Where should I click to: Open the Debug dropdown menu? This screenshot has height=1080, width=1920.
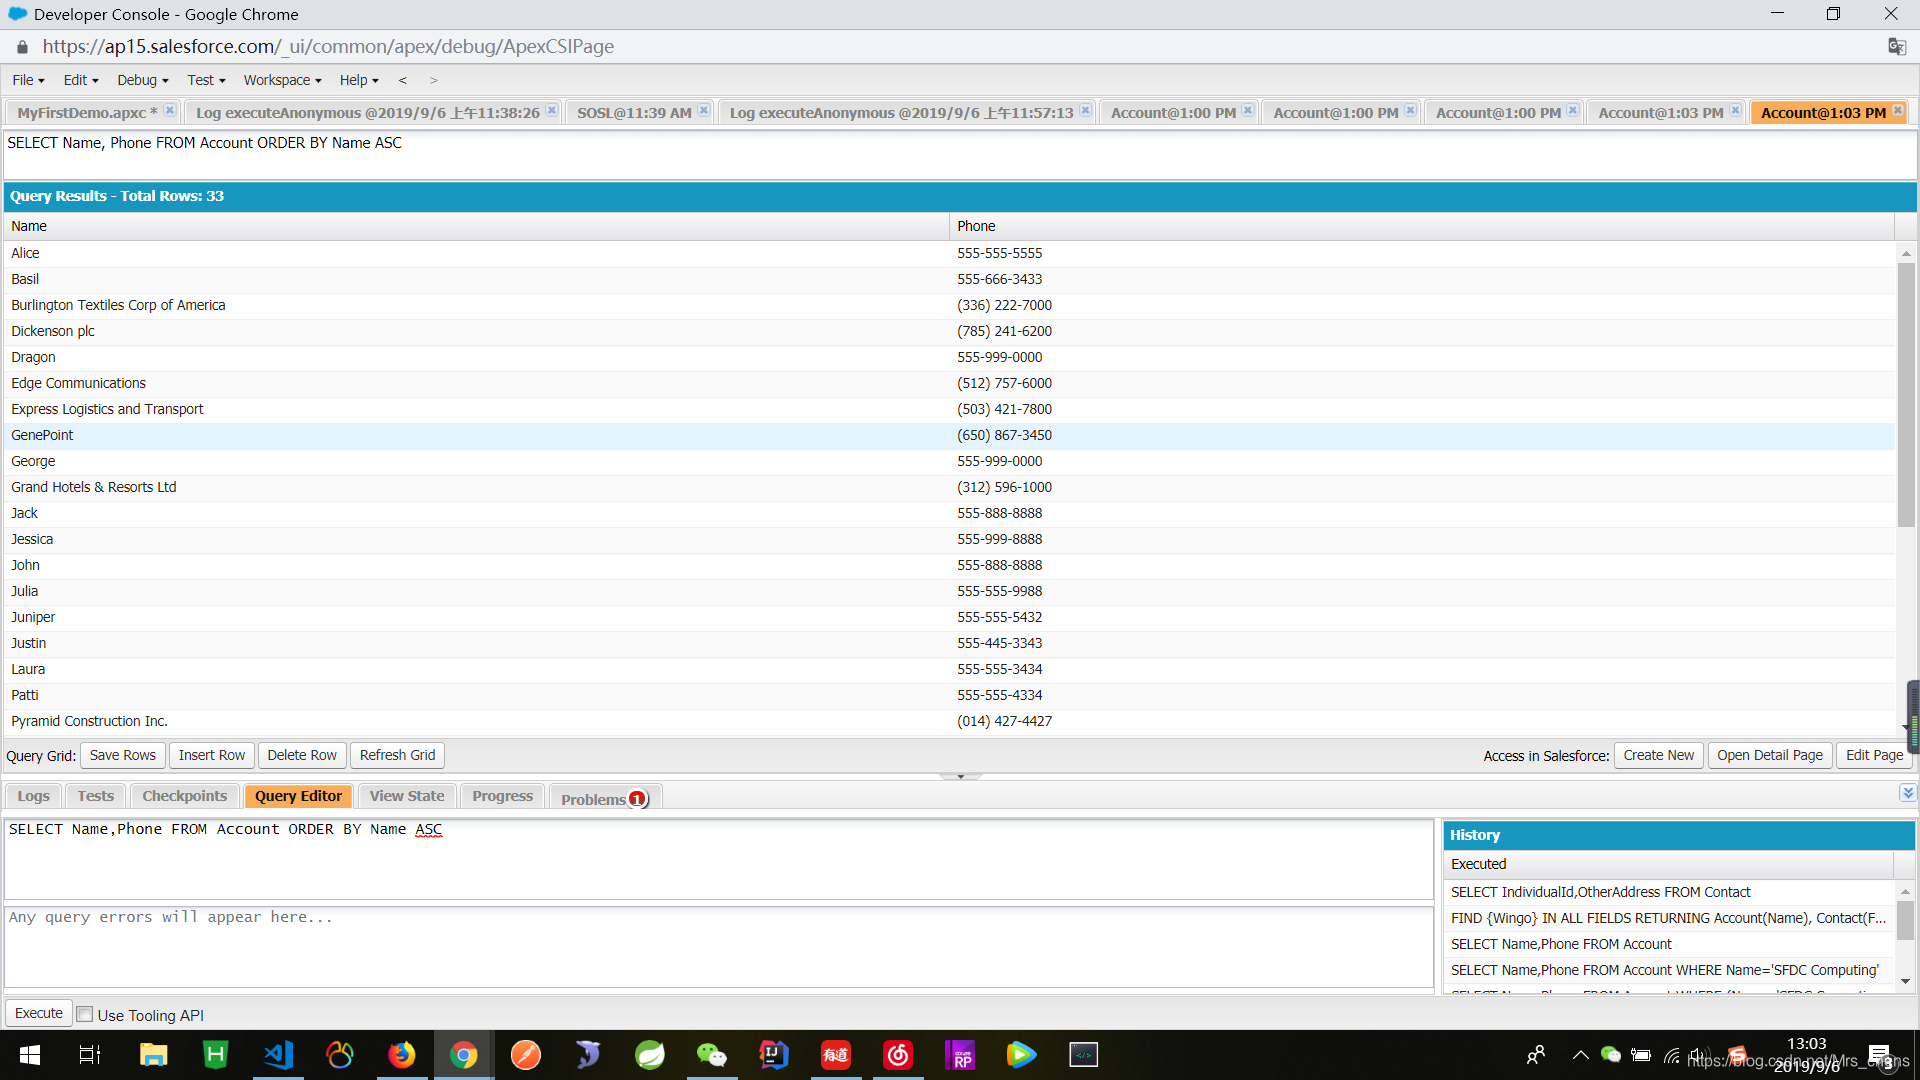click(x=138, y=80)
